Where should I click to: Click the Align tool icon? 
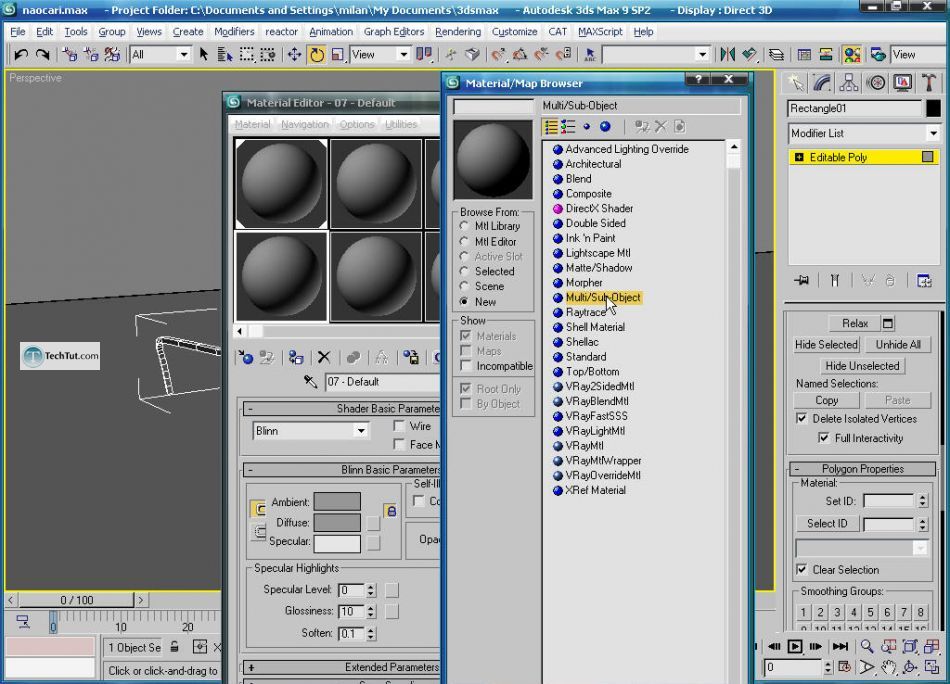(x=750, y=55)
